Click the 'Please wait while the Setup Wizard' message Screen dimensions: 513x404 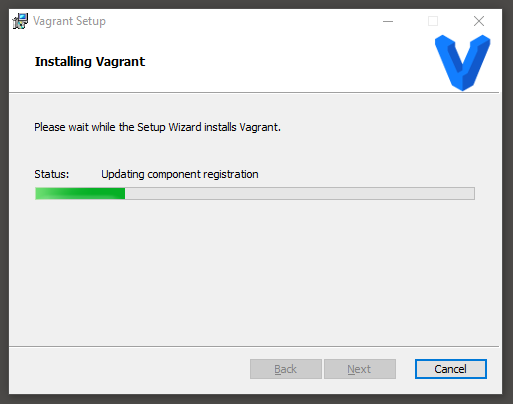click(x=157, y=127)
